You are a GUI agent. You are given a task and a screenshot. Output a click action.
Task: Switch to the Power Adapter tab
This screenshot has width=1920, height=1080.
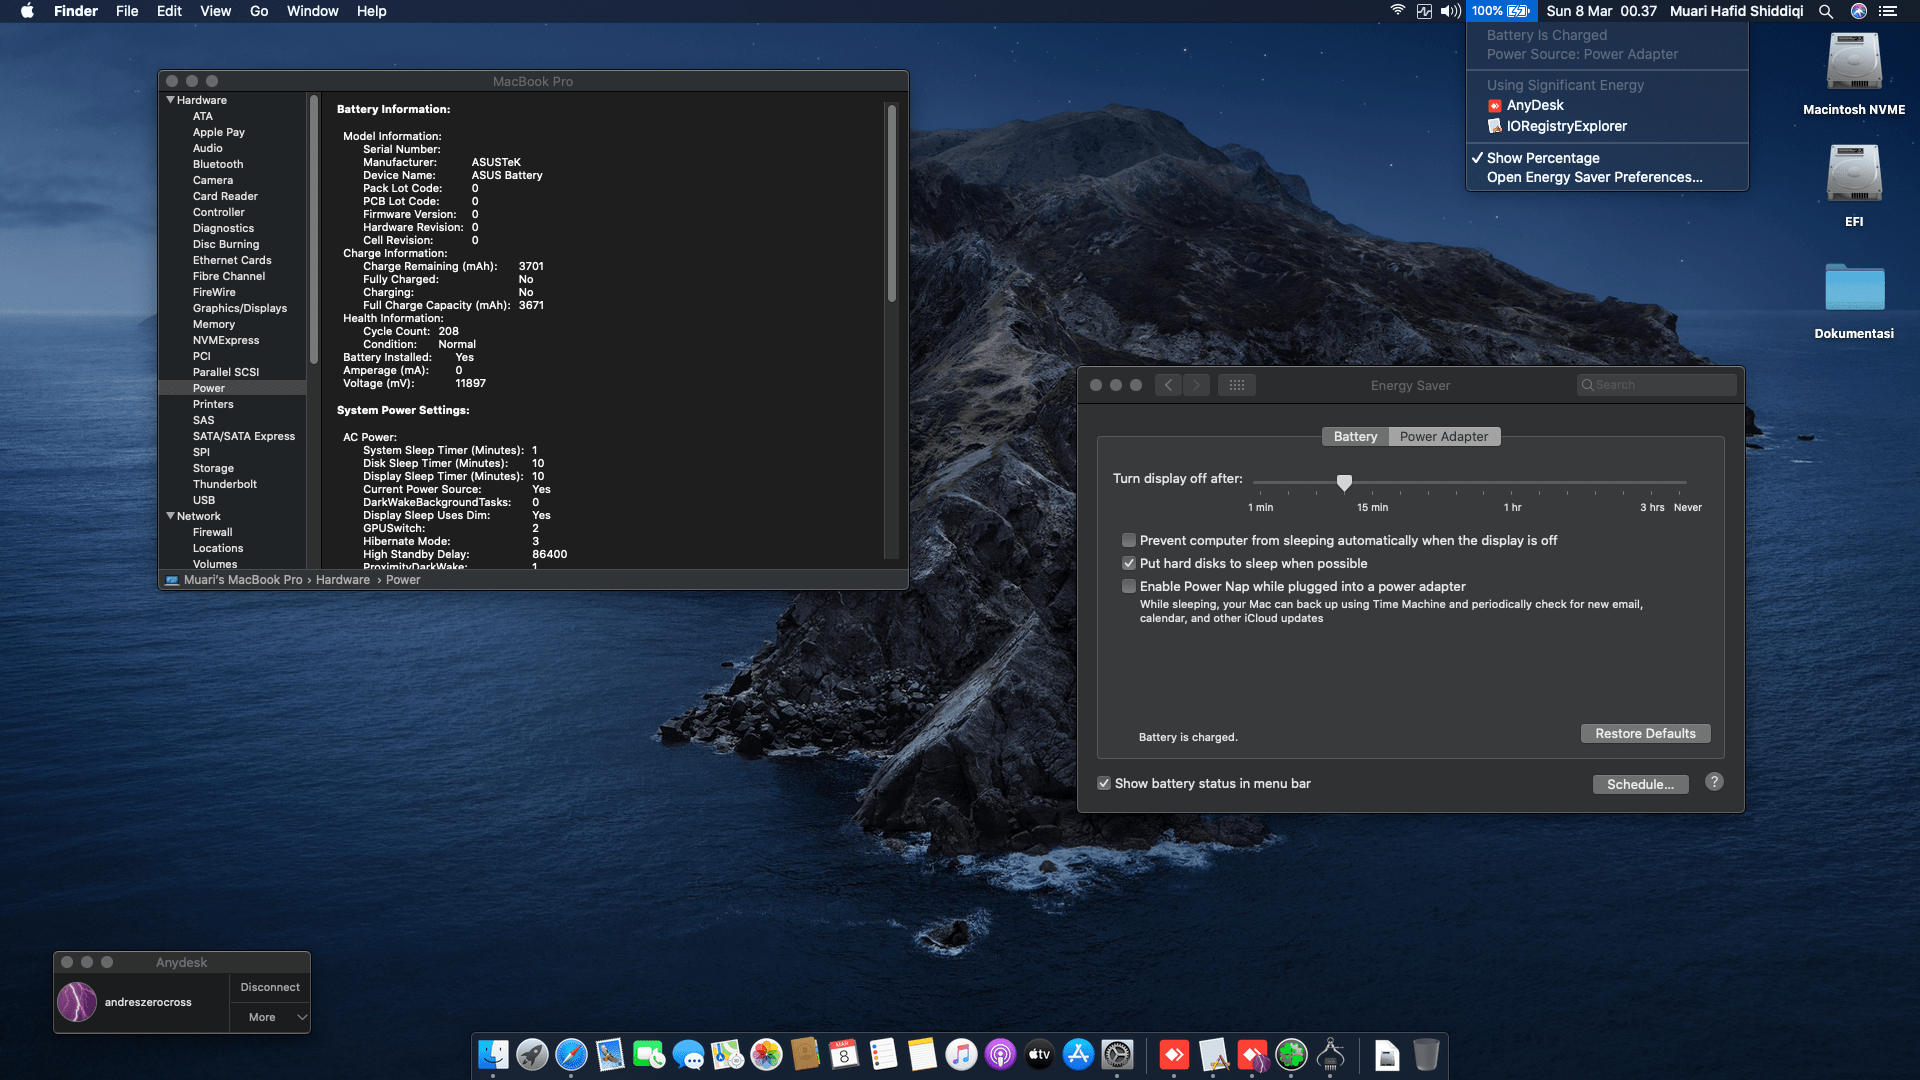click(1444, 436)
